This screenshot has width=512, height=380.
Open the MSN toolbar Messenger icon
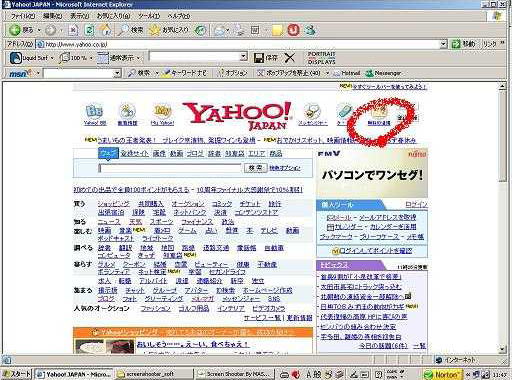(x=383, y=73)
